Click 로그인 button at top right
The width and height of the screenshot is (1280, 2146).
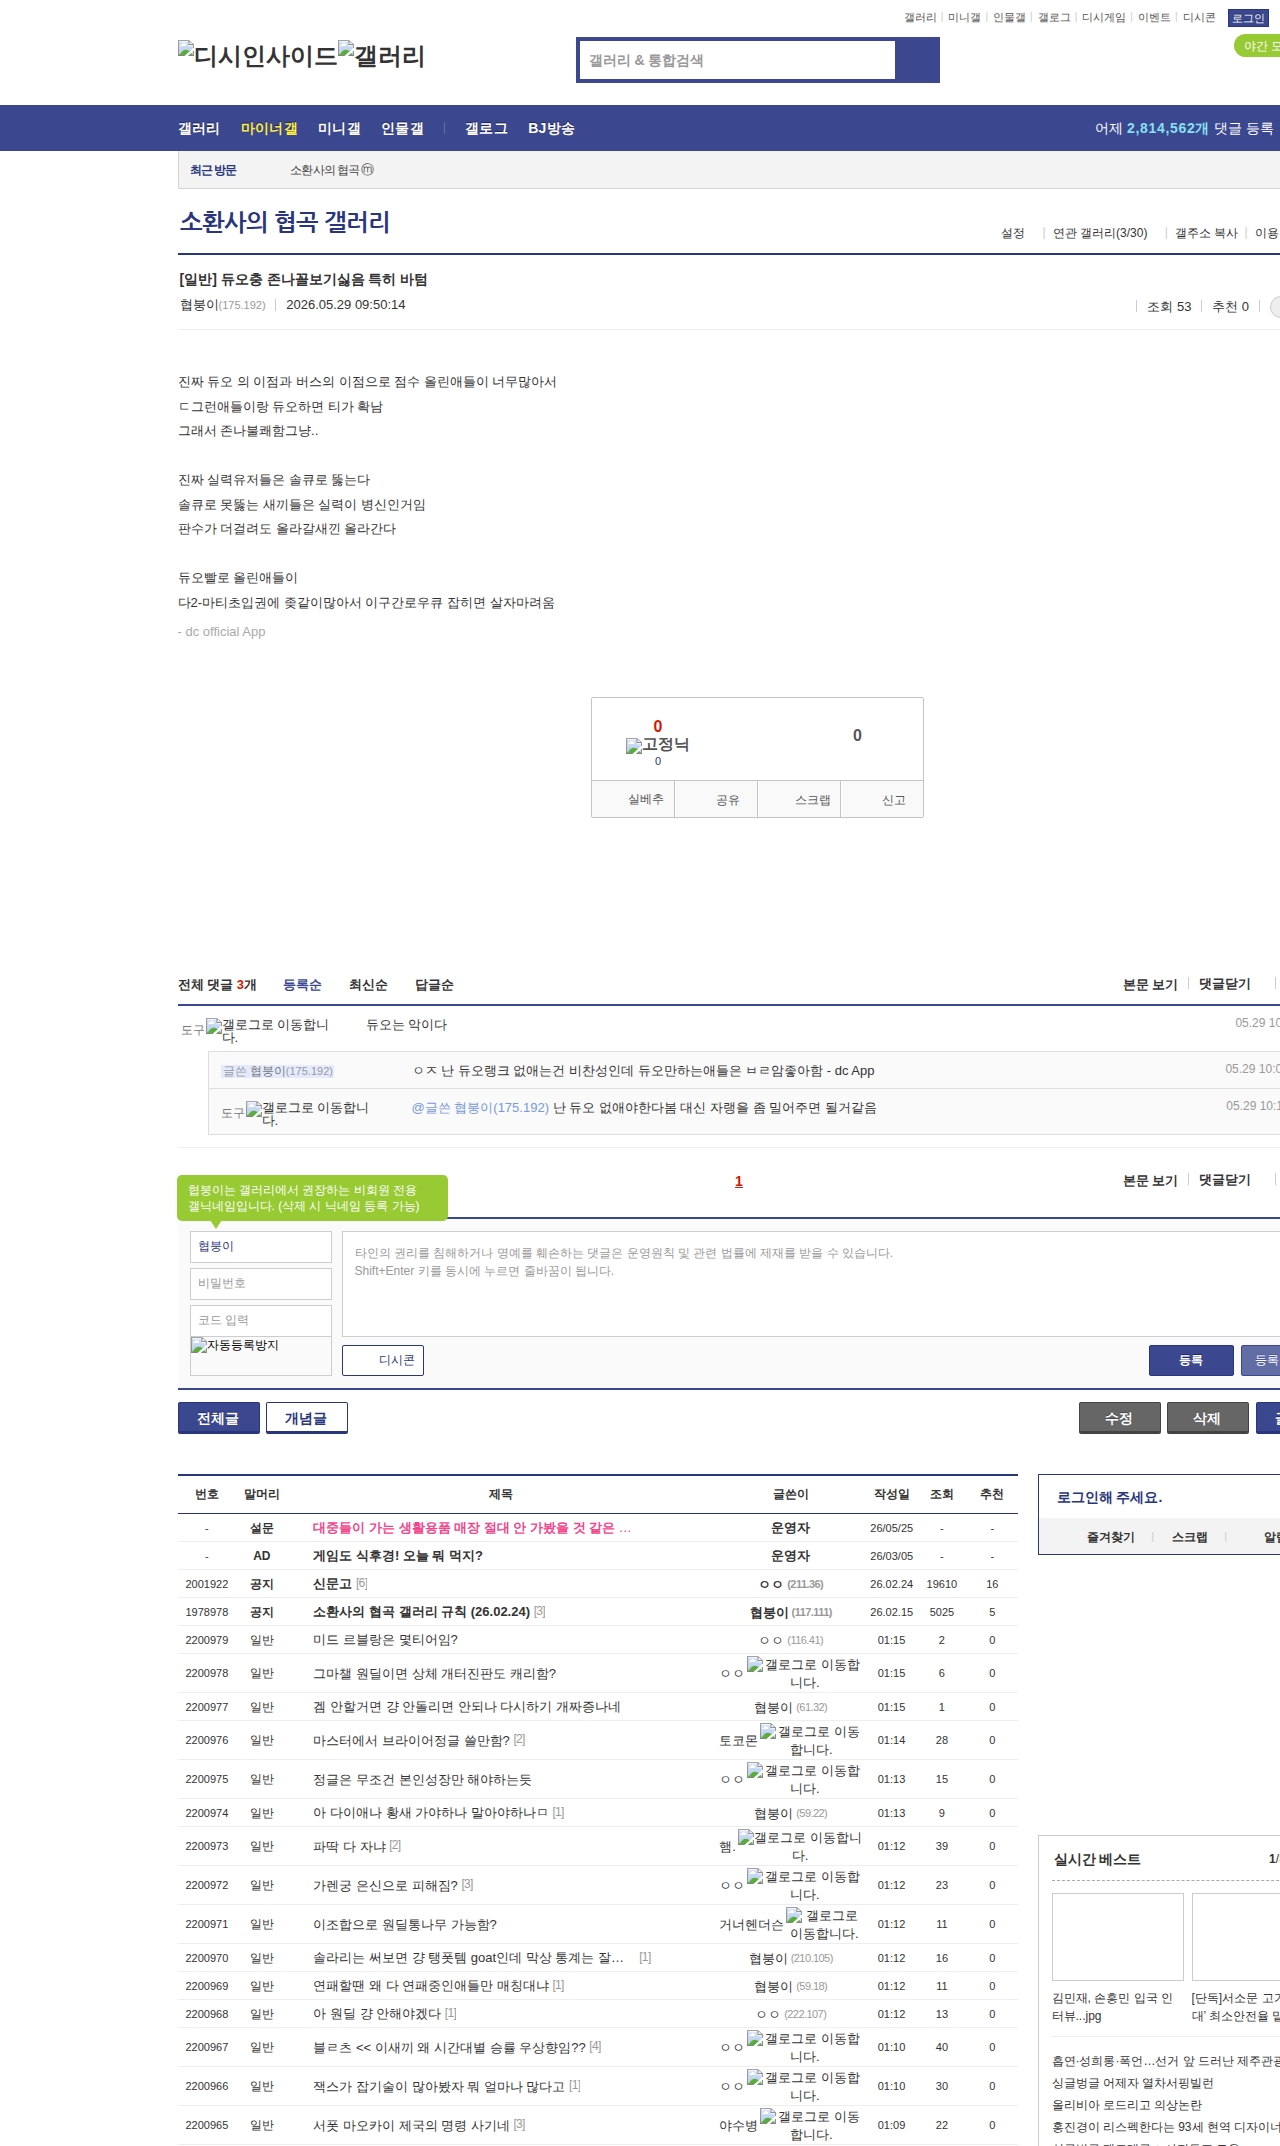(1248, 18)
